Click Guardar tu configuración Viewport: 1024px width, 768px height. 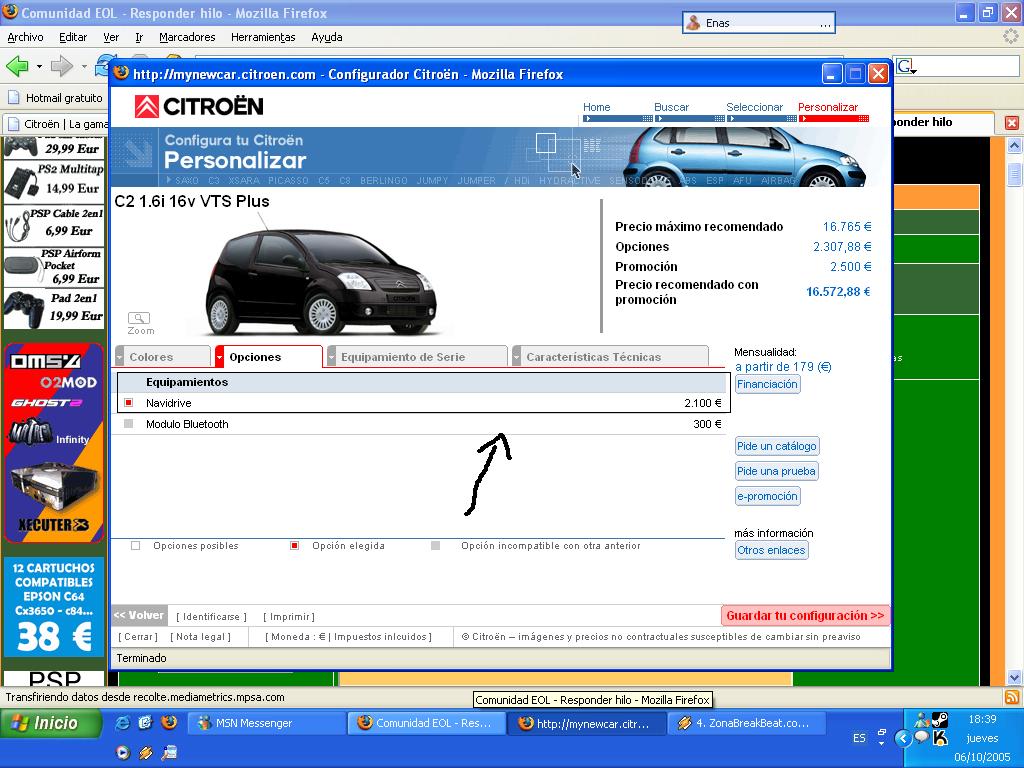point(805,615)
